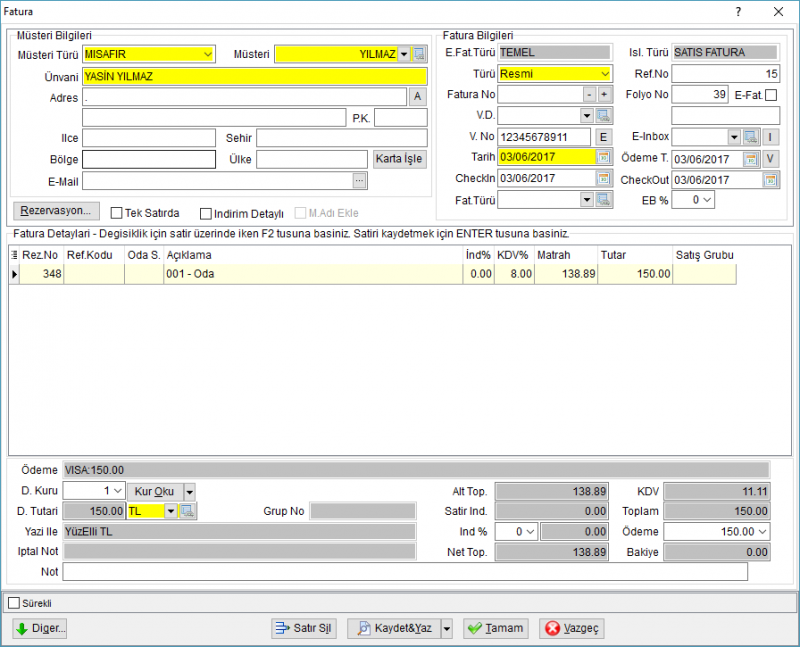Open calendar picker for CheckIn date
The width and height of the screenshot is (800, 647).
coord(603,178)
